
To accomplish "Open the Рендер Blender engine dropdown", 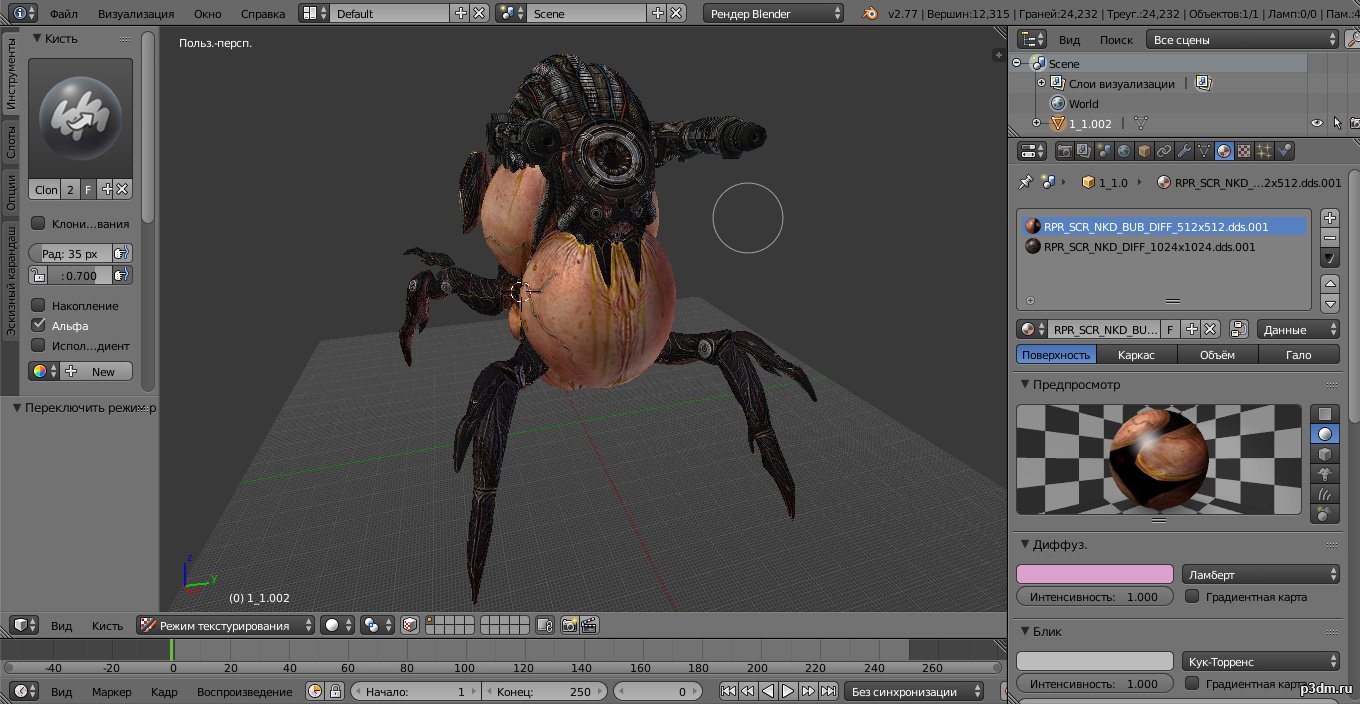I will point(775,13).
